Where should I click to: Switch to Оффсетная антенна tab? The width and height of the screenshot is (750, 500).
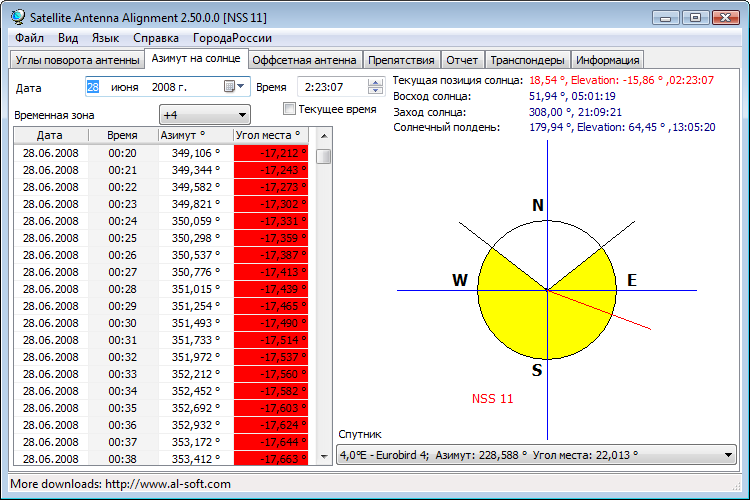(303, 60)
